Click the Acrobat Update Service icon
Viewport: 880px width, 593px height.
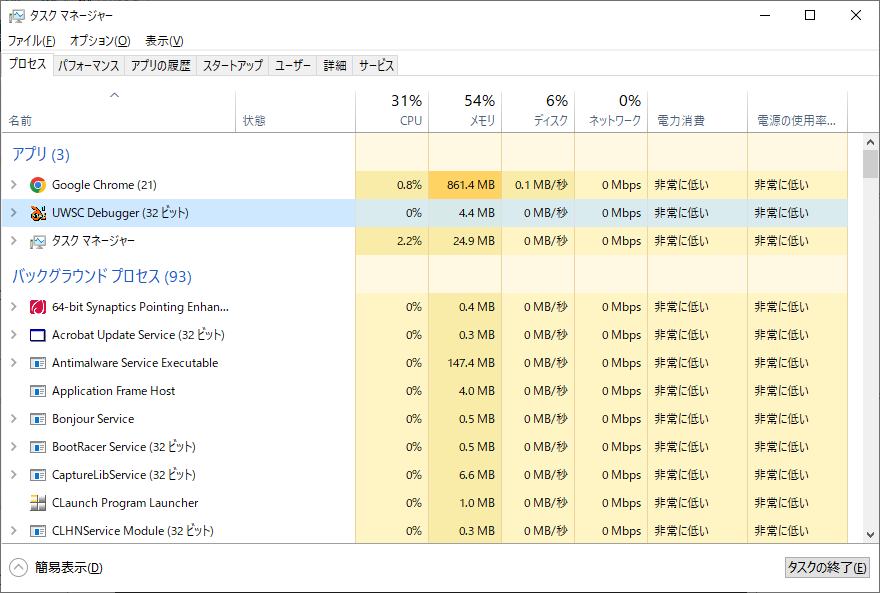[x=38, y=335]
